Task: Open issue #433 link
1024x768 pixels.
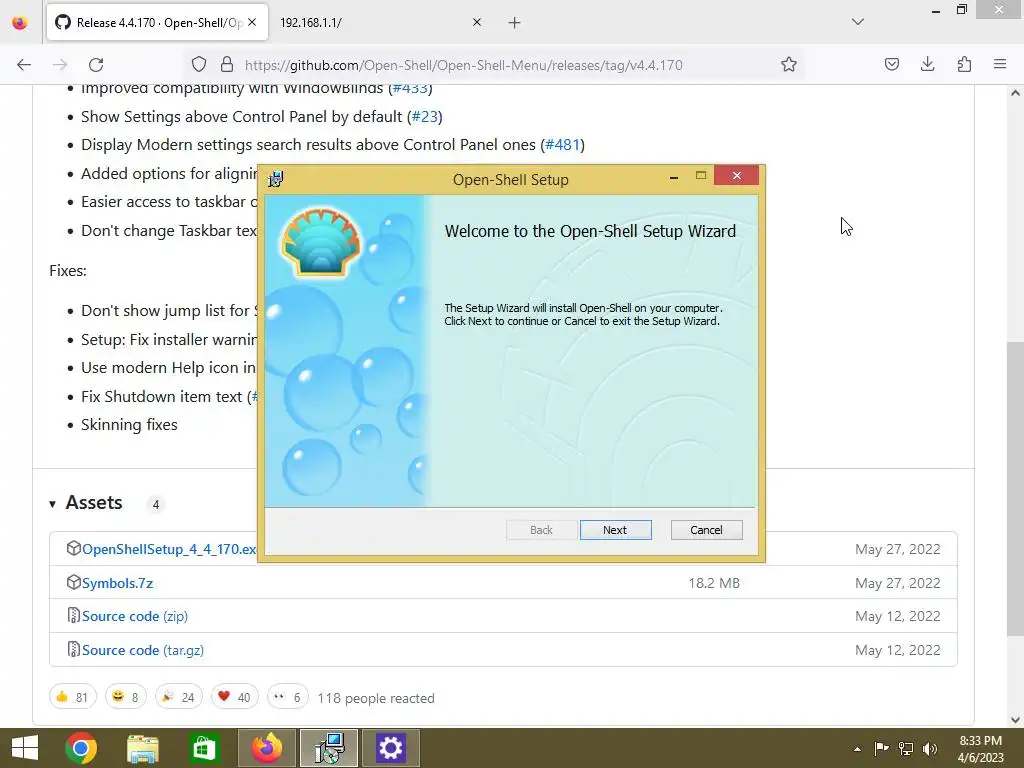Action: pyautogui.click(x=409, y=88)
